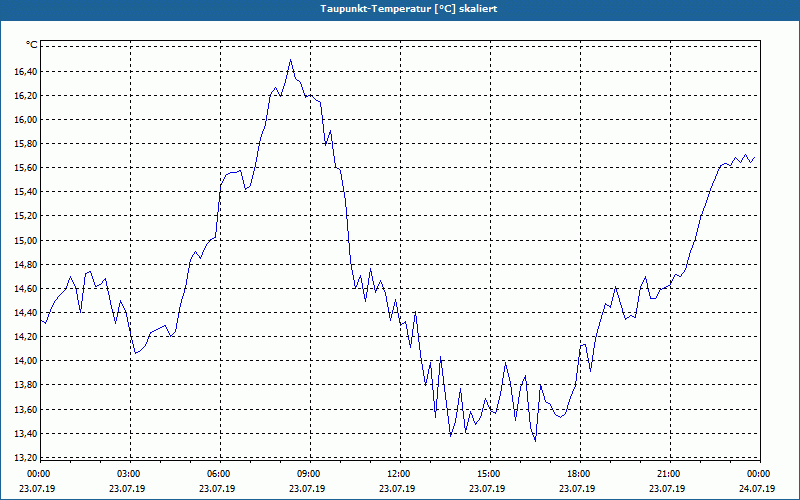Click the y-axis label '16,00'
Viewport: 800px width, 500px height.
click(x=26, y=120)
